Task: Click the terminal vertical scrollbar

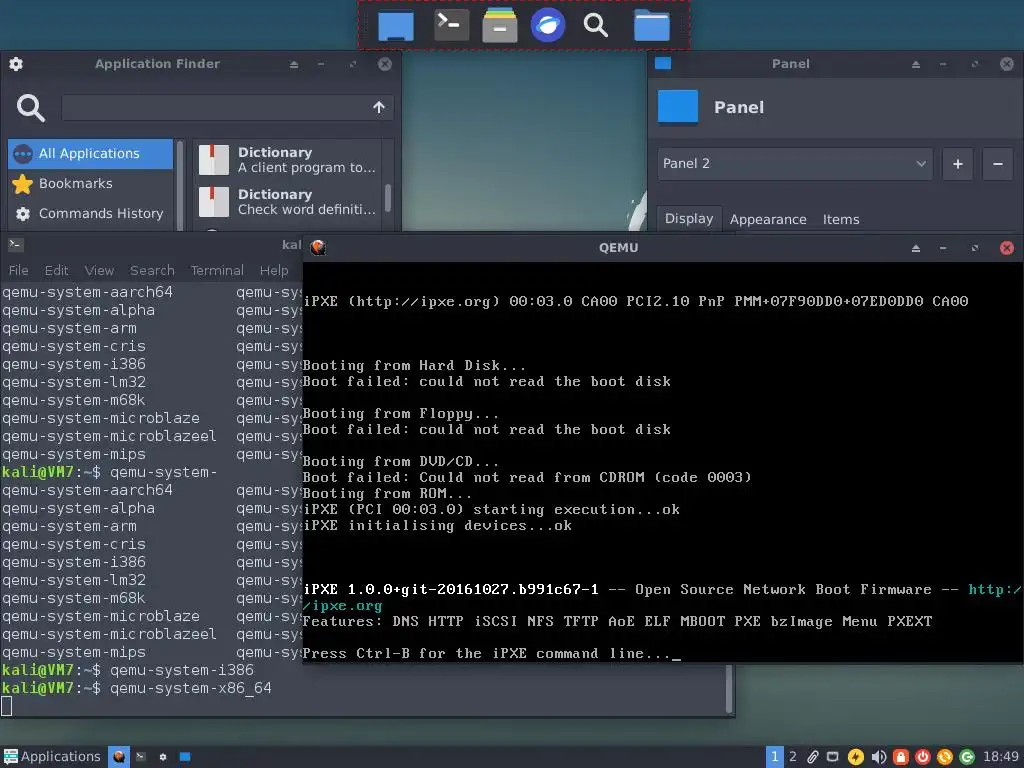Action: (729, 689)
